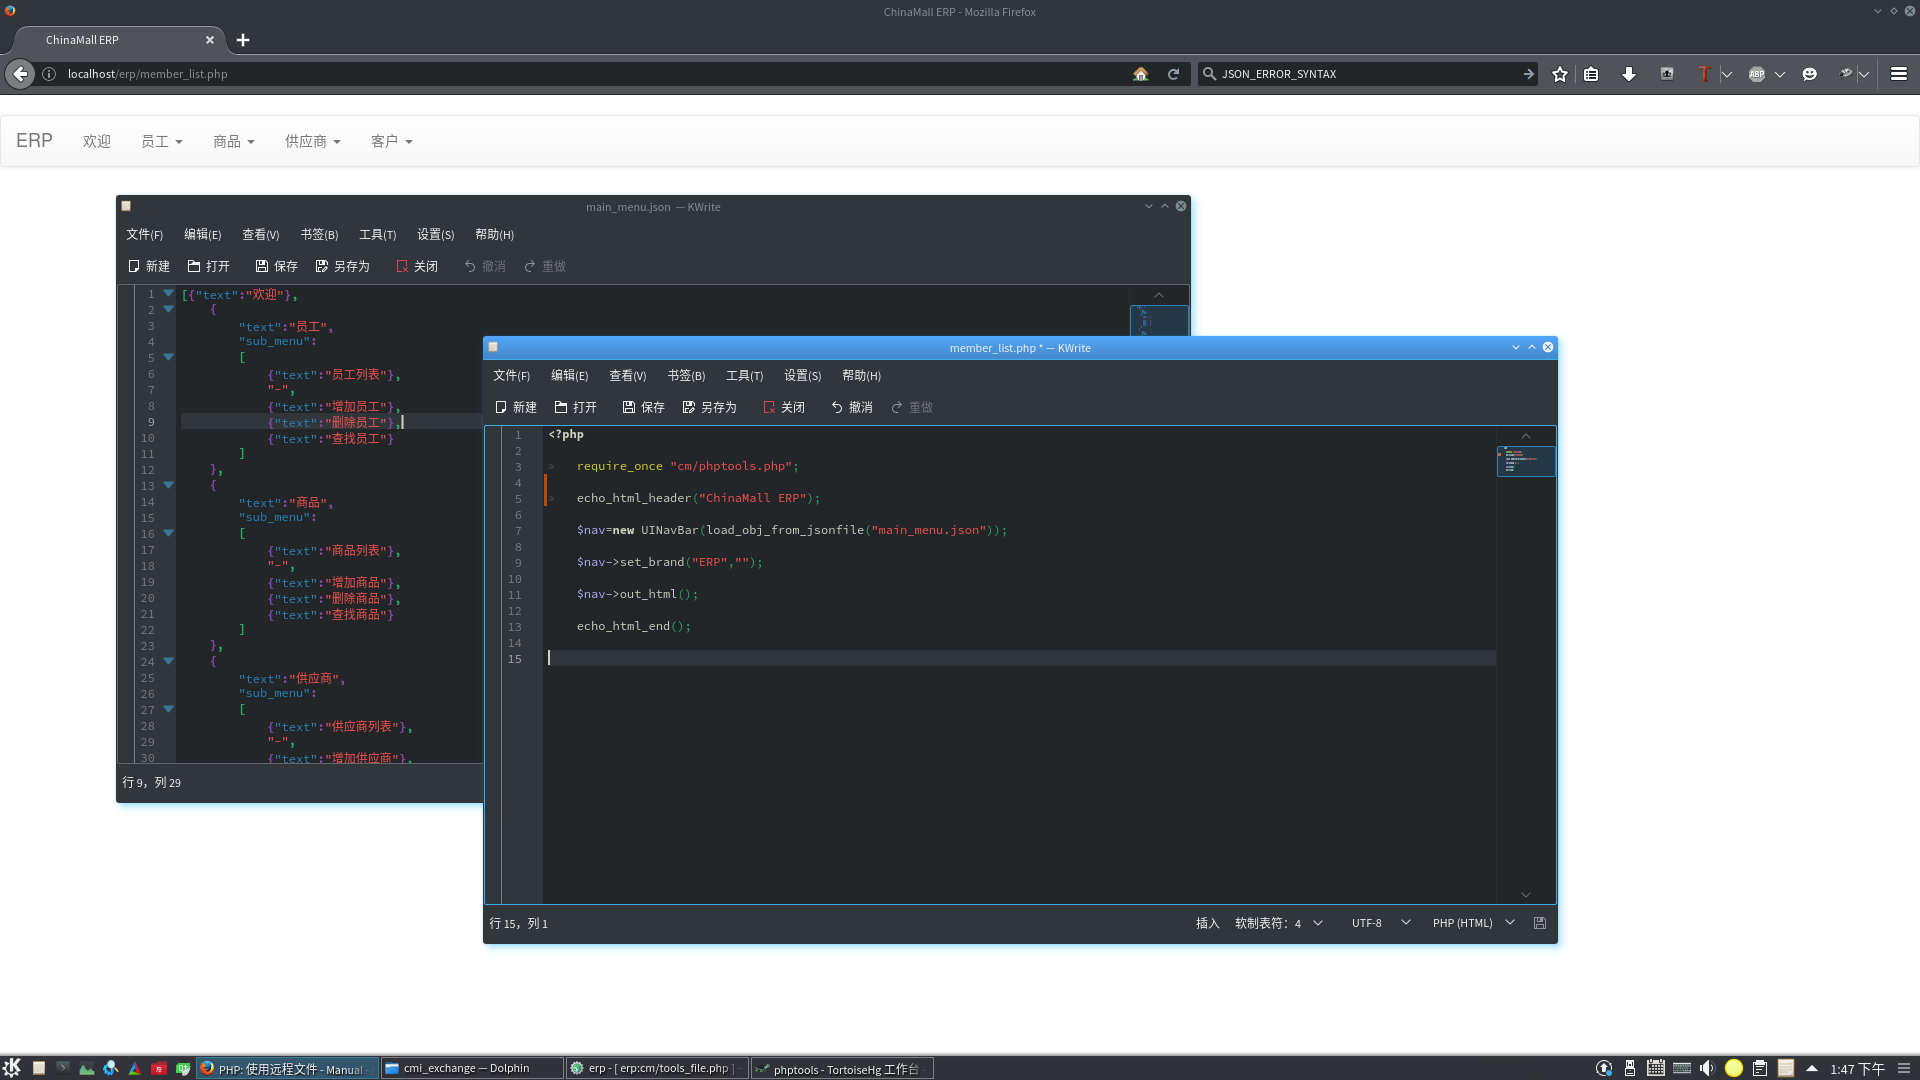Screen dimensions: 1920x1080
Task: Open the 员工 dropdown in ERP navbar
Action: 162,141
